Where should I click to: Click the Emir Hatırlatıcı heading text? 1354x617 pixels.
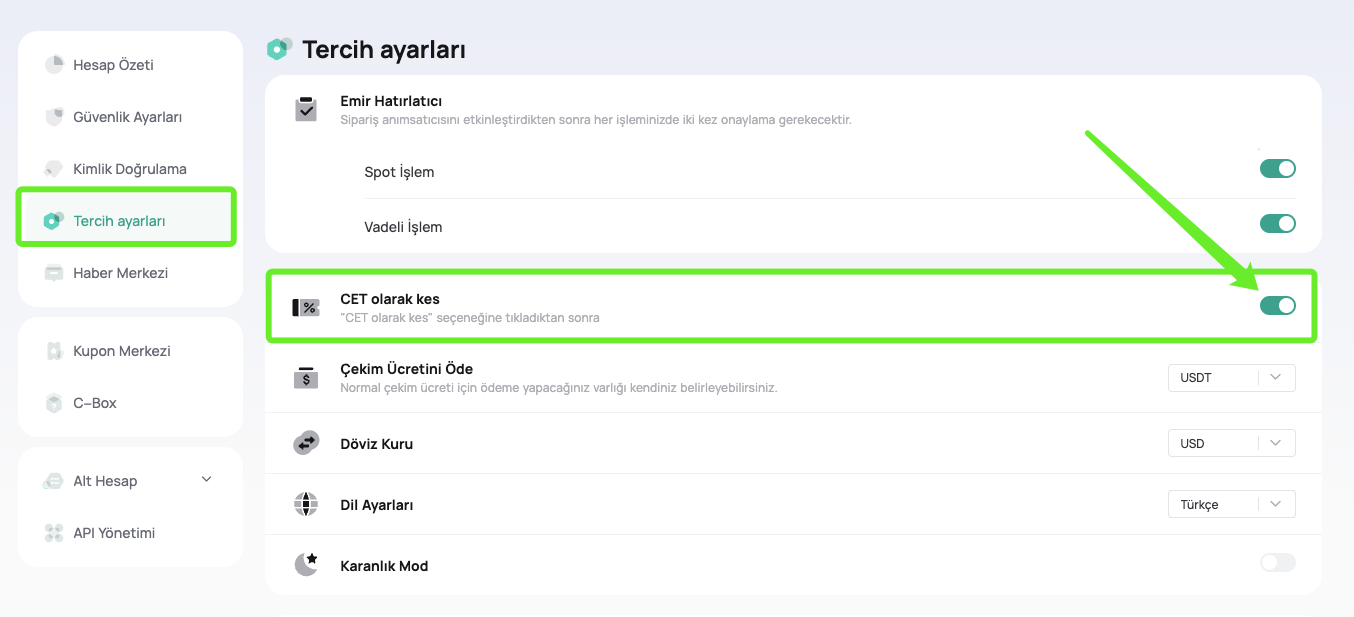(391, 101)
